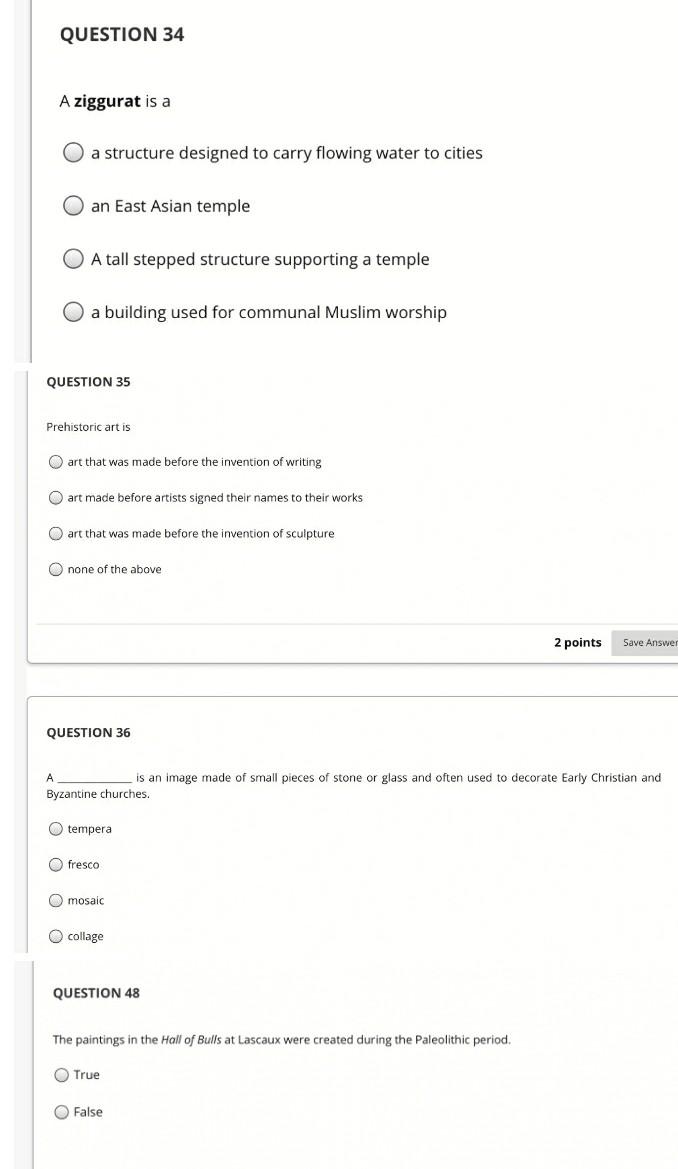Viewport: 678px width, 1169px height.
Task: Choose 'an East Asian temple' radio button
Action: pos(73,206)
